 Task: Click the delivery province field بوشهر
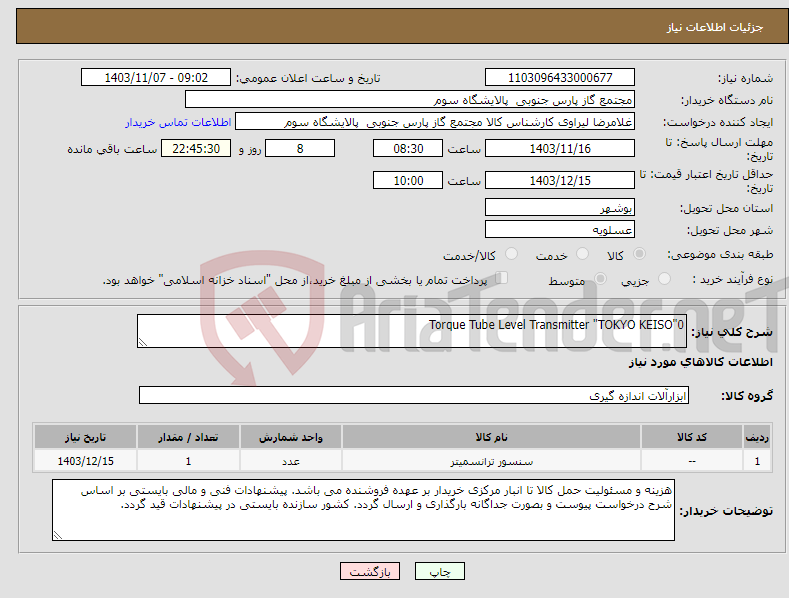(x=560, y=207)
